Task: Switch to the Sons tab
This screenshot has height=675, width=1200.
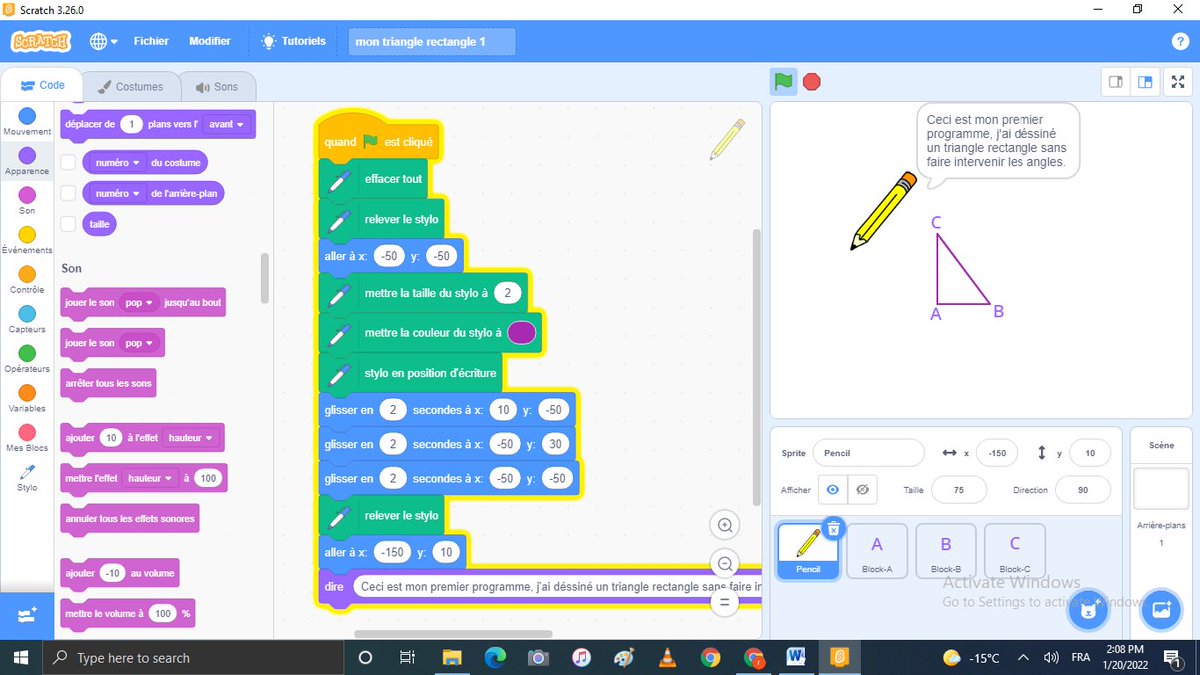Action: click(217, 86)
